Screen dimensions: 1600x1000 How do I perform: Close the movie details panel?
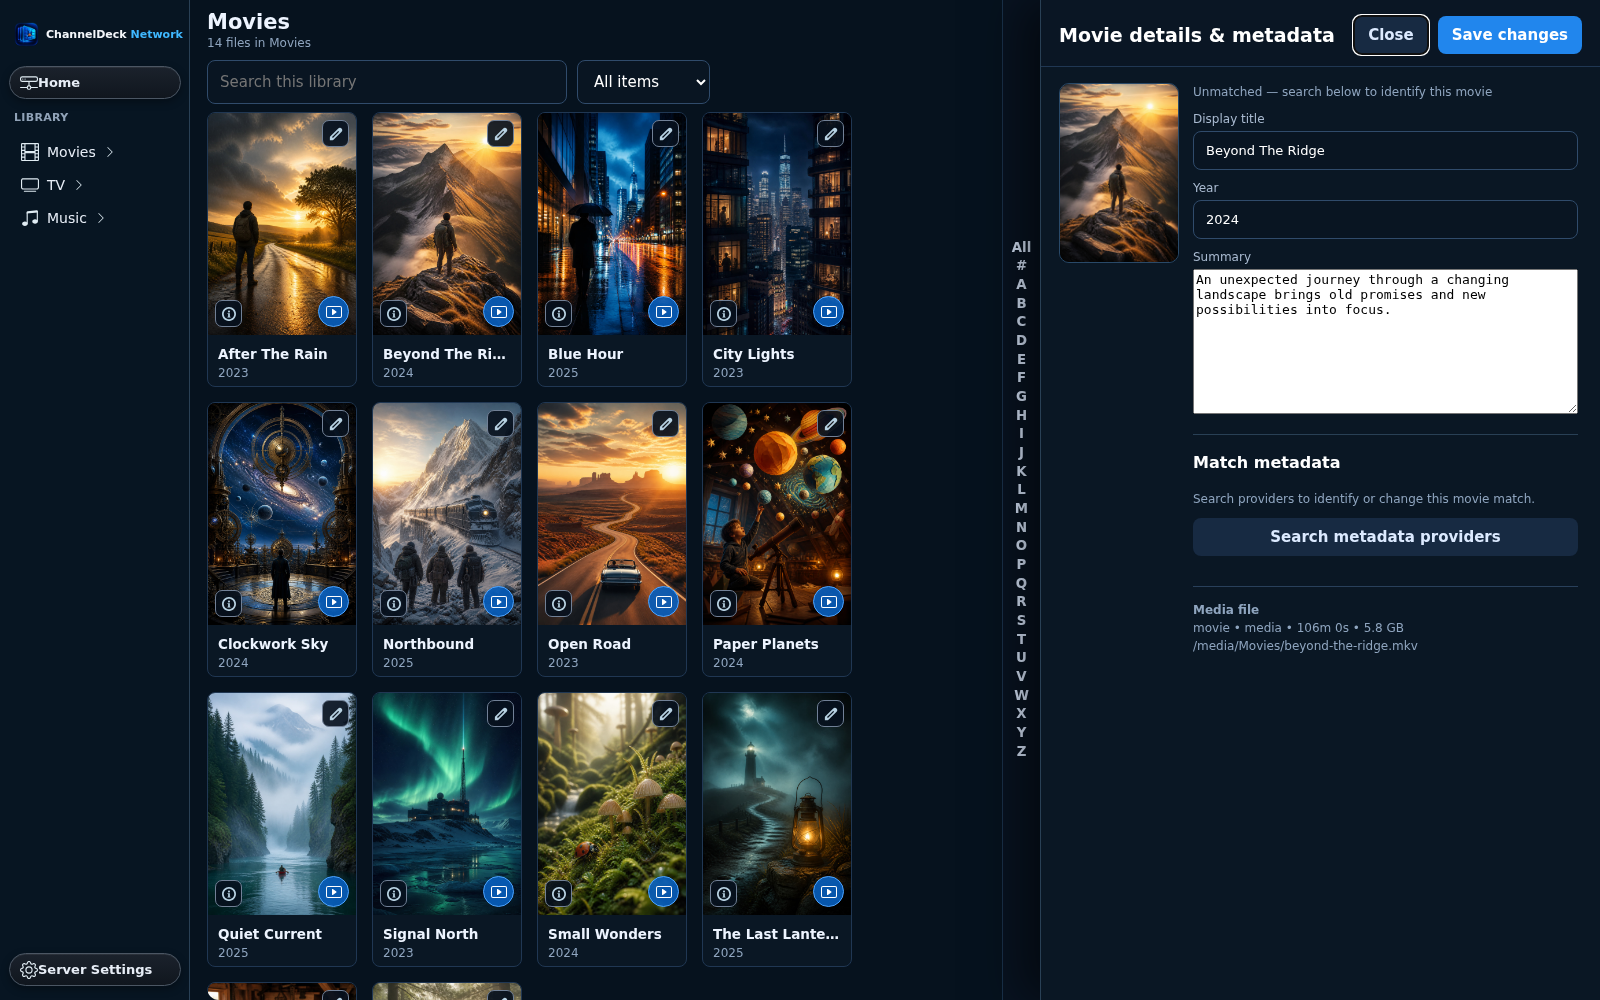coord(1391,35)
